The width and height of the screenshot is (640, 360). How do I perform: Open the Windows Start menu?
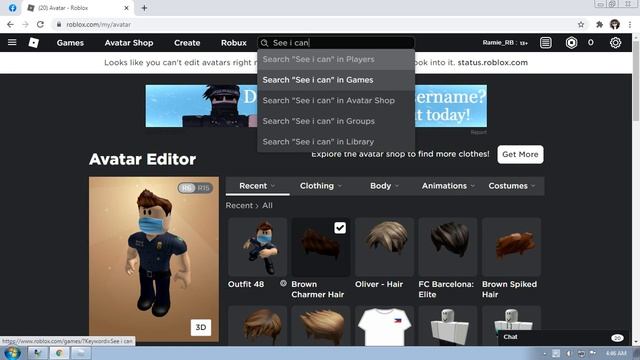(x=12, y=353)
